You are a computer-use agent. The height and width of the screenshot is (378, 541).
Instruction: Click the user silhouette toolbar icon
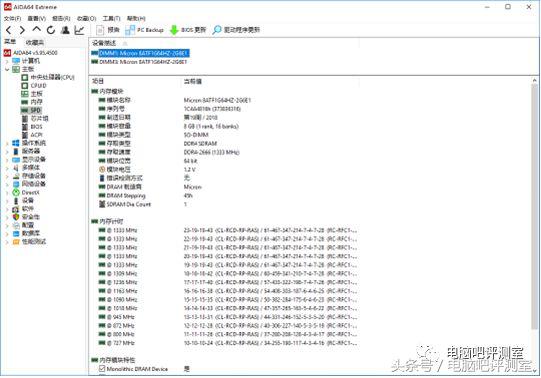[65, 30]
